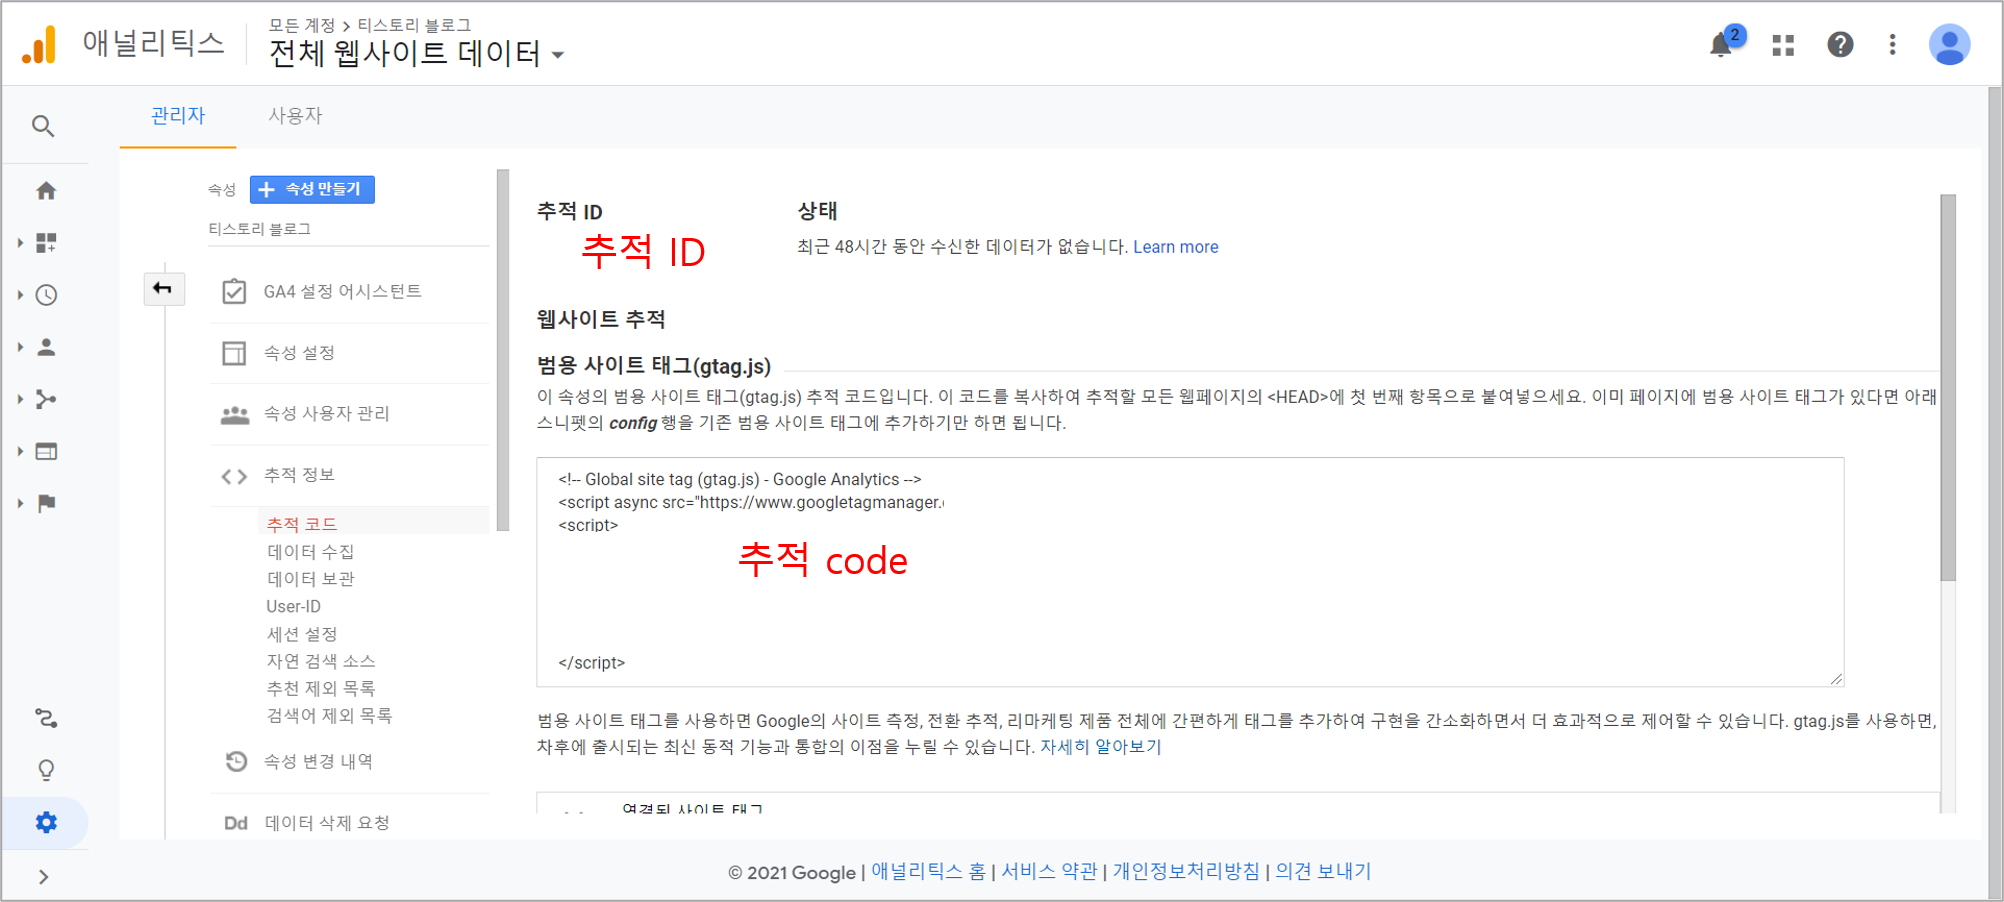The height and width of the screenshot is (902, 2004).
Task: Select 세션 설정 submenu item
Action: tap(302, 634)
